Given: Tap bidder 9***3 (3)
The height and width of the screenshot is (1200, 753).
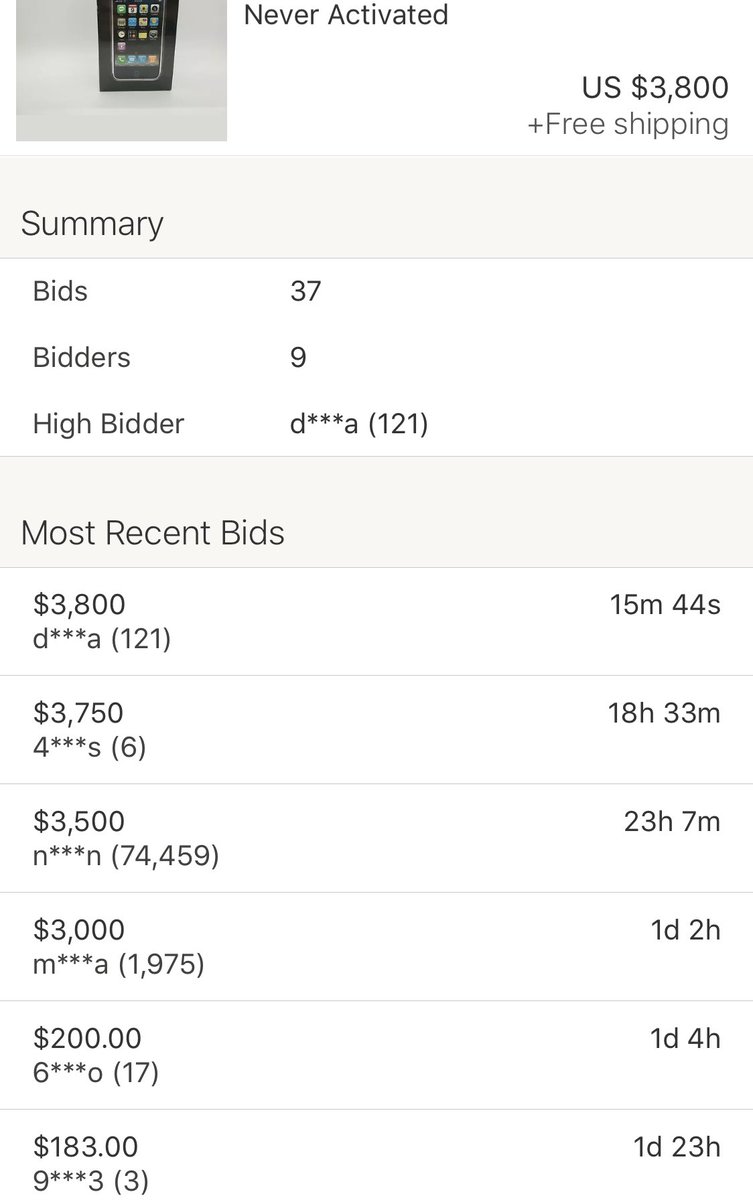Looking at the screenshot, I should 91,1180.
